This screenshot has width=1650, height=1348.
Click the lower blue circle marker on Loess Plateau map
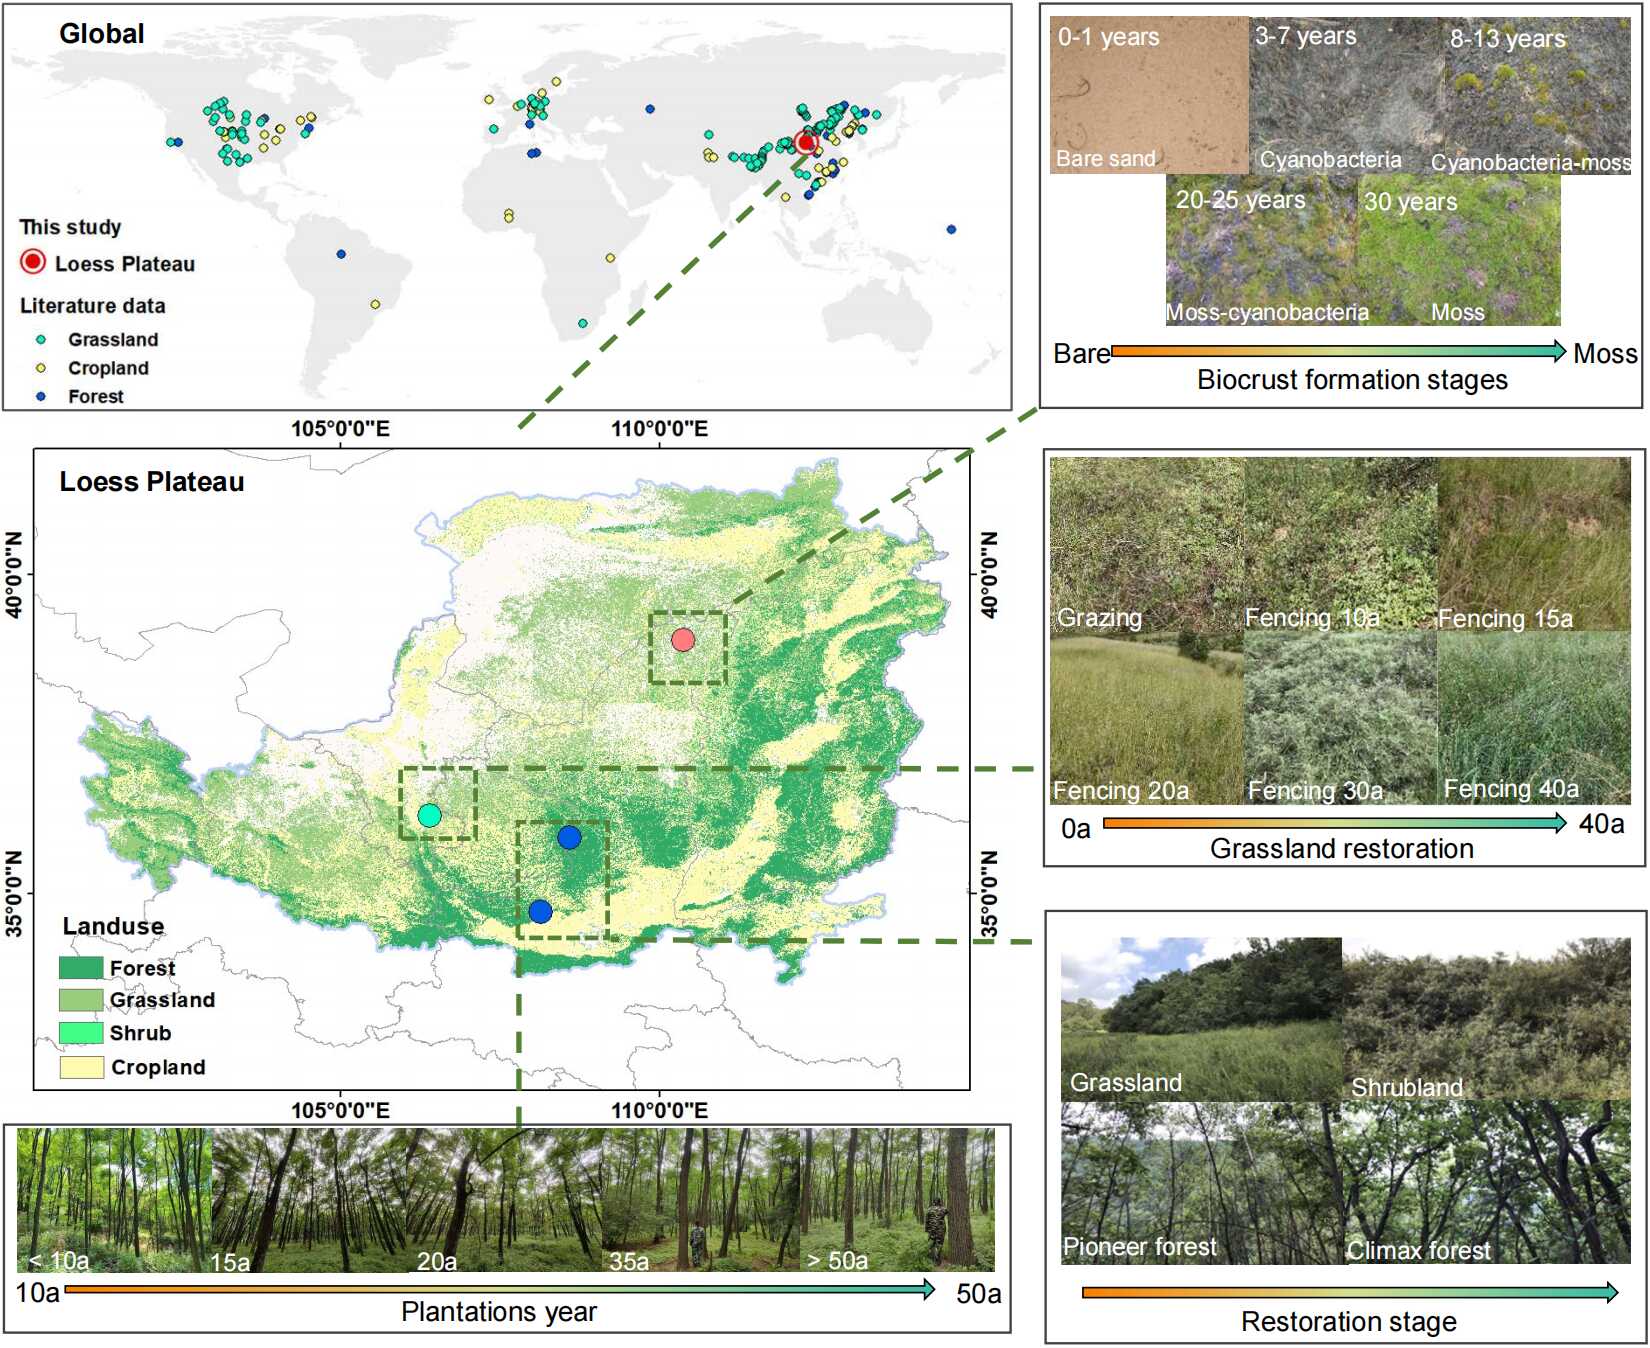click(x=540, y=912)
